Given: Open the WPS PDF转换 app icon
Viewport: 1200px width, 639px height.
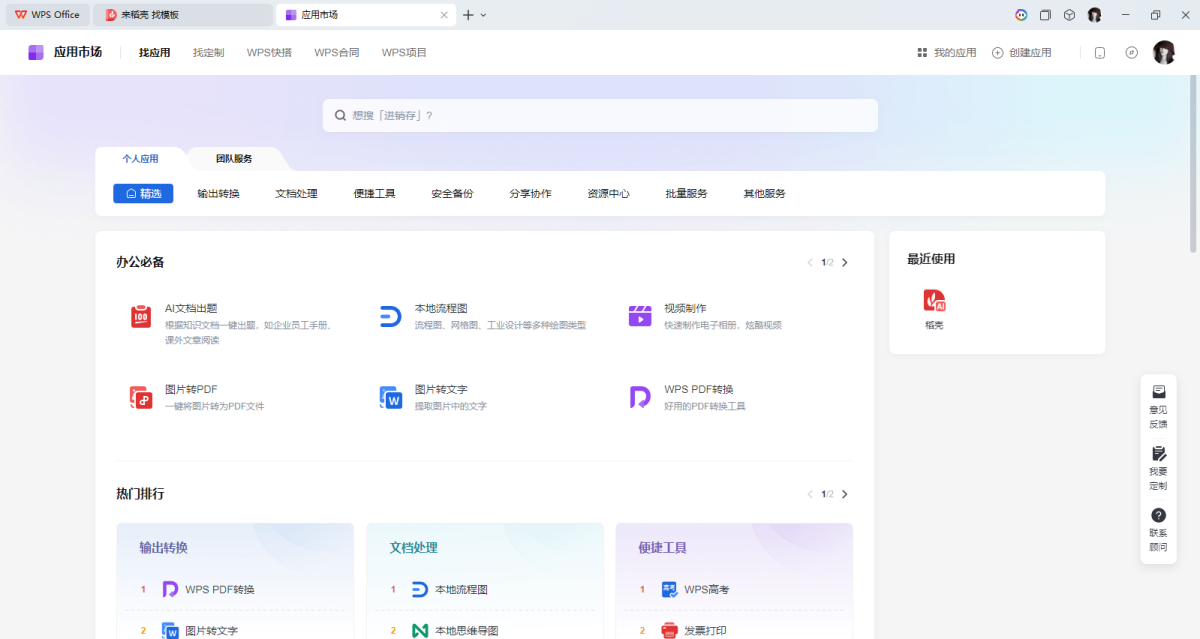Looking at the screenshot, I should point(640,397).
